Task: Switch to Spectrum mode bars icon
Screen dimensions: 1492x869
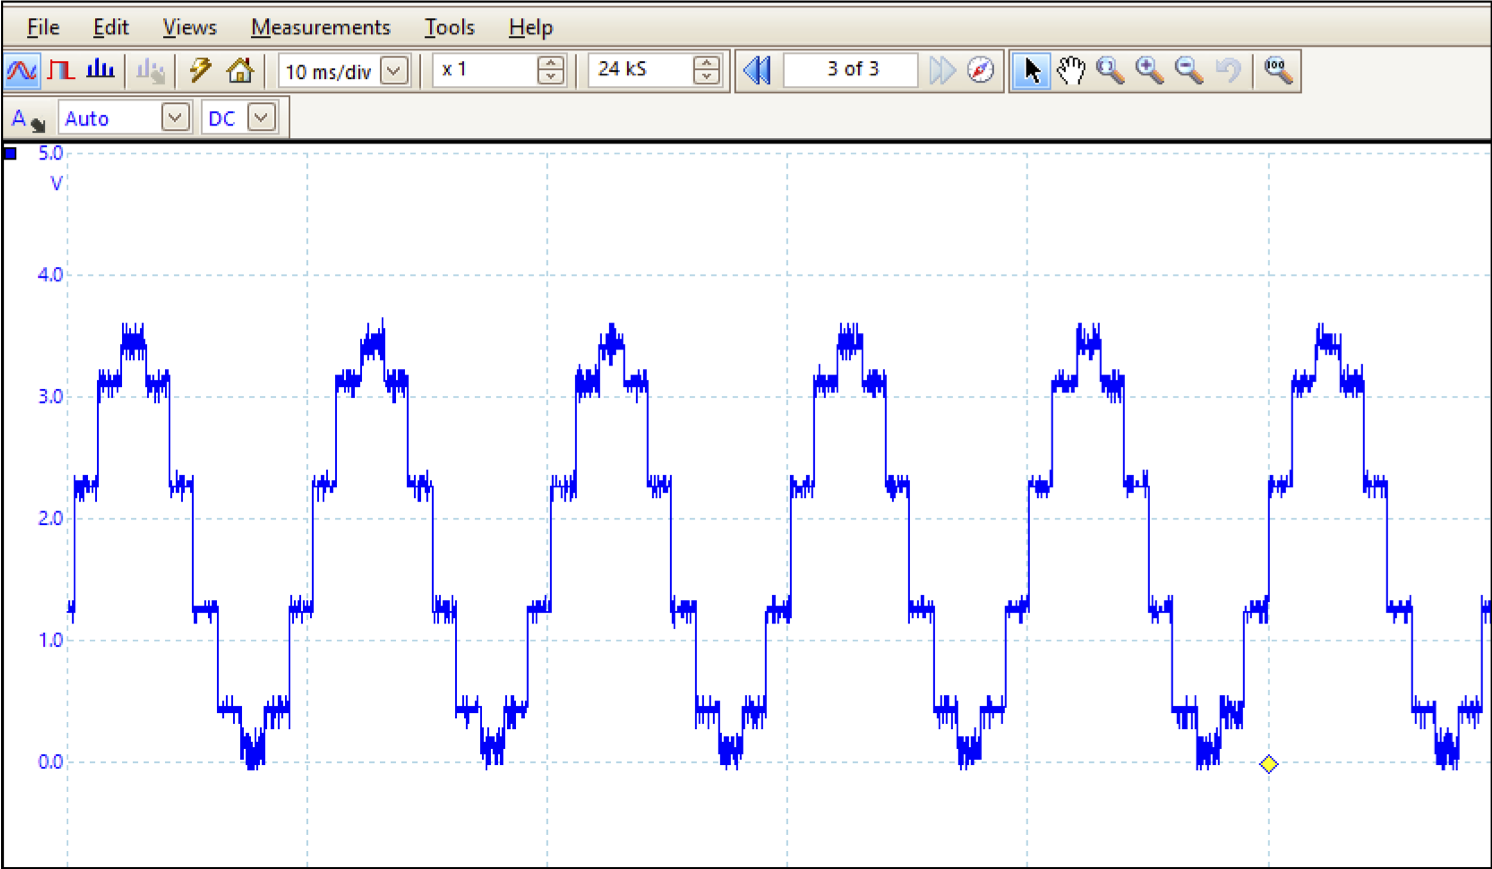Action: 100,71
